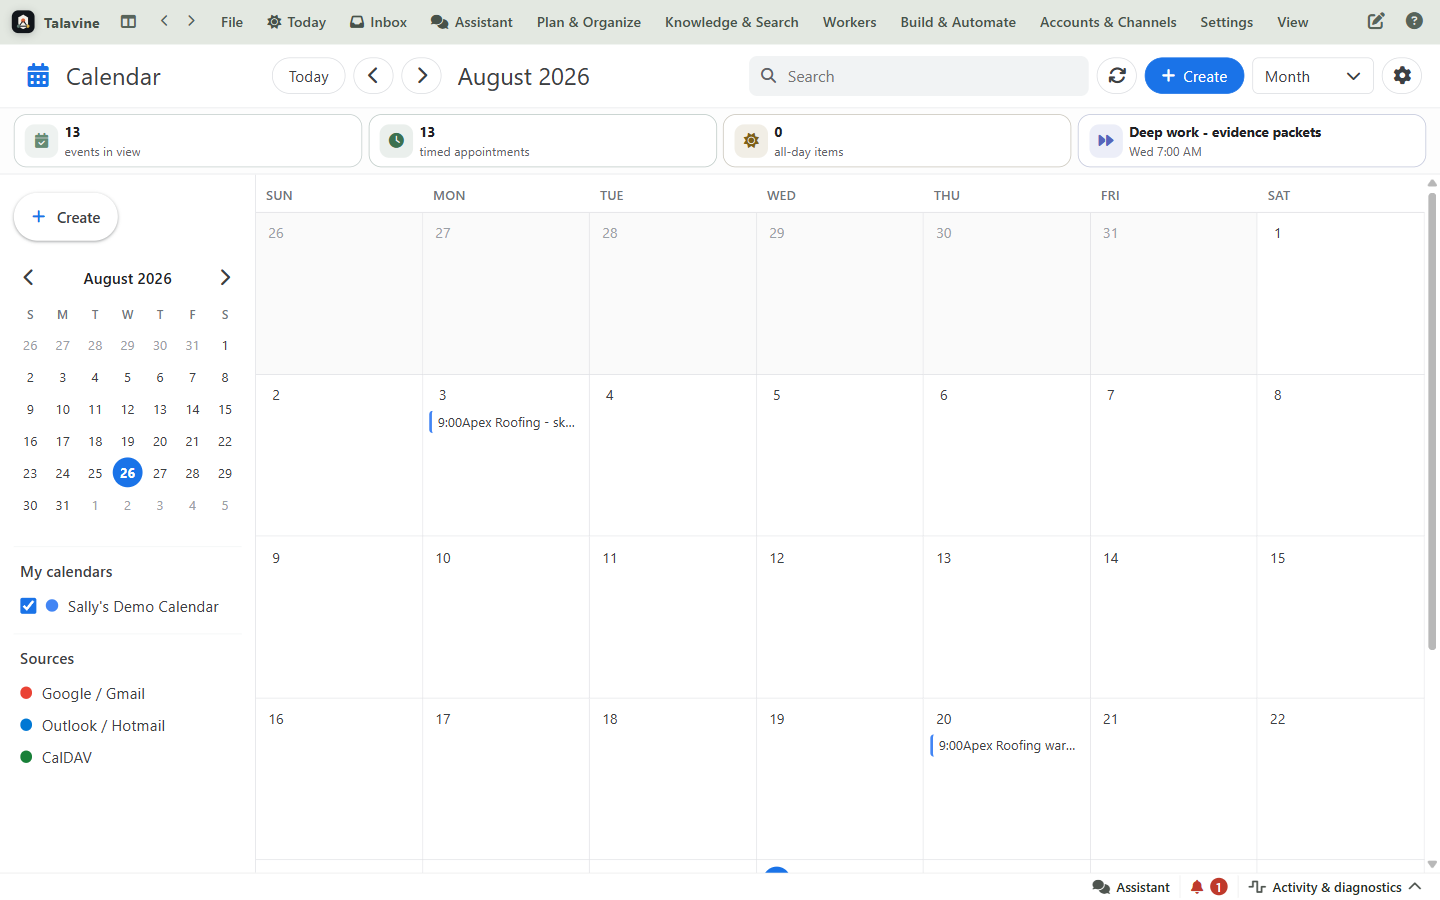The image size is (1440, 900).
Task: Open the Workers menu
Action: (850, 22)
